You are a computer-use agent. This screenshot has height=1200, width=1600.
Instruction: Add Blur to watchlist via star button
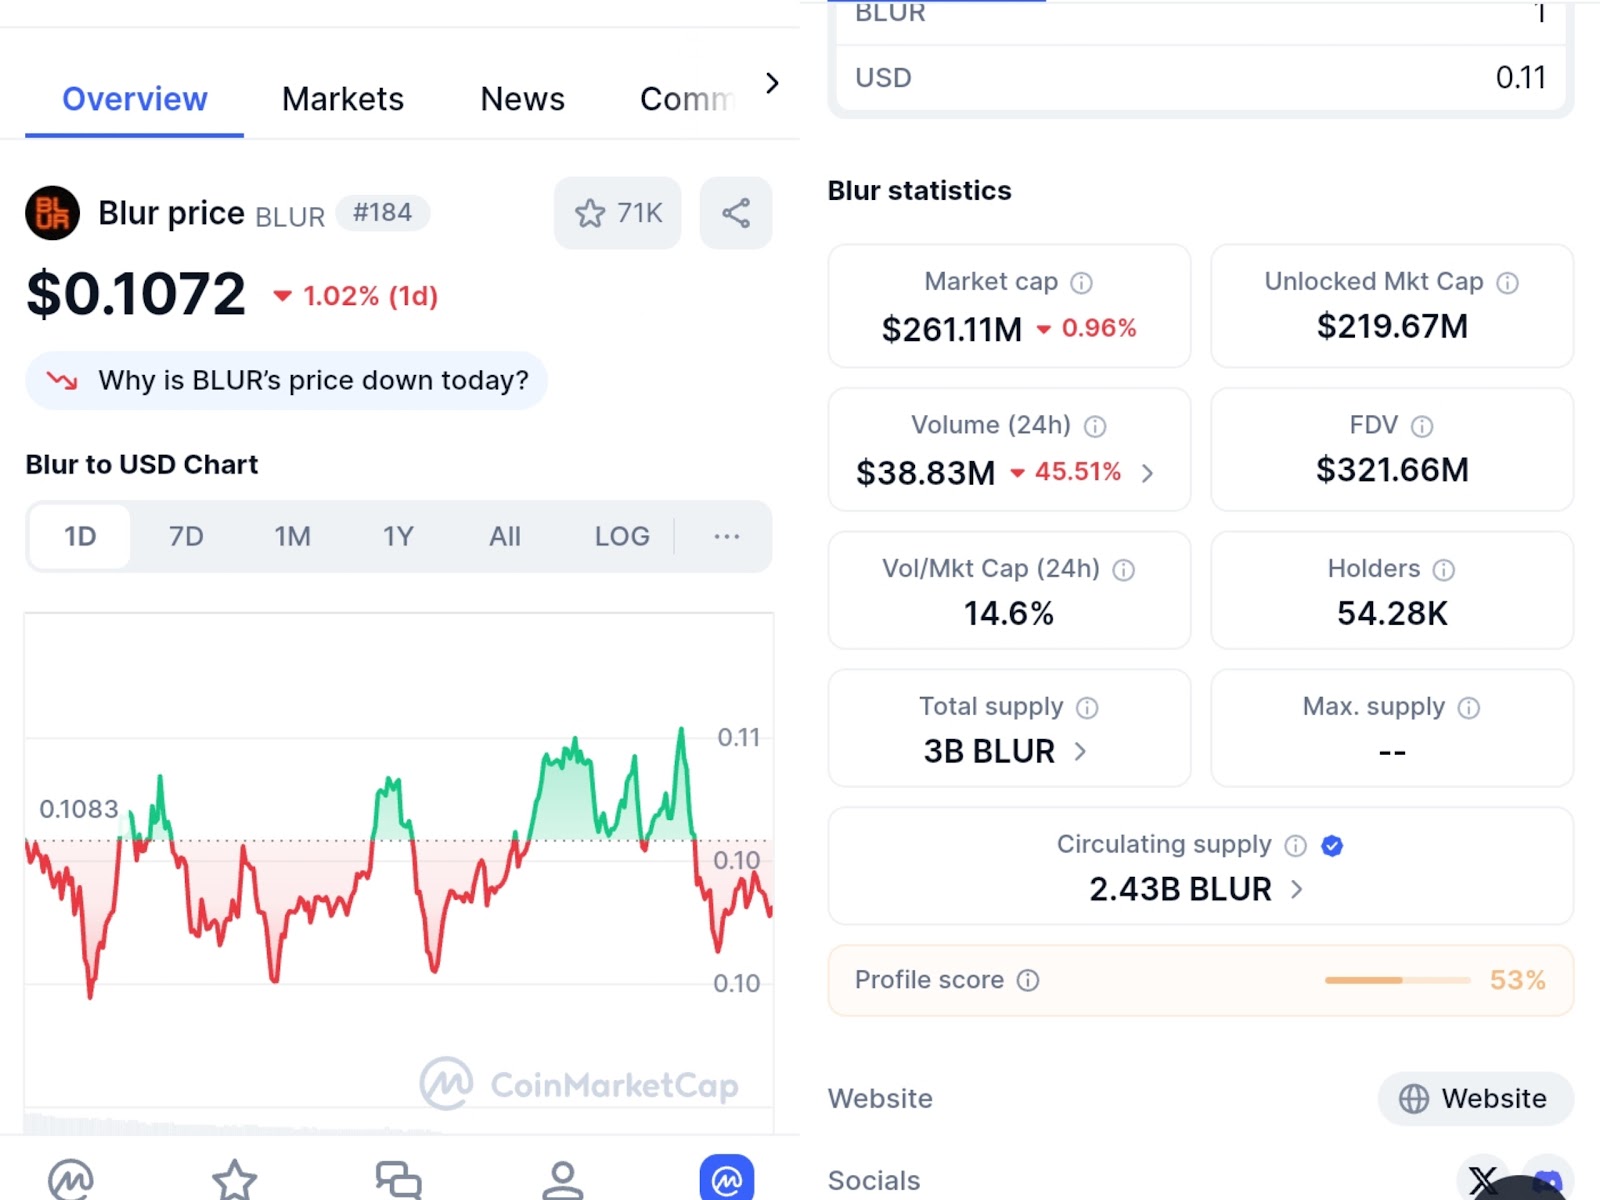pos(617,213)
